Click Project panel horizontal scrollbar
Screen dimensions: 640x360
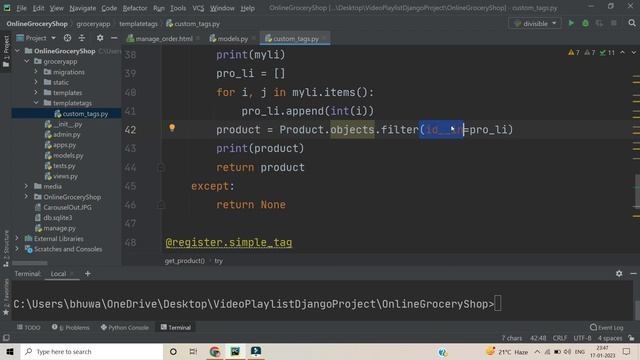(29, 263)
